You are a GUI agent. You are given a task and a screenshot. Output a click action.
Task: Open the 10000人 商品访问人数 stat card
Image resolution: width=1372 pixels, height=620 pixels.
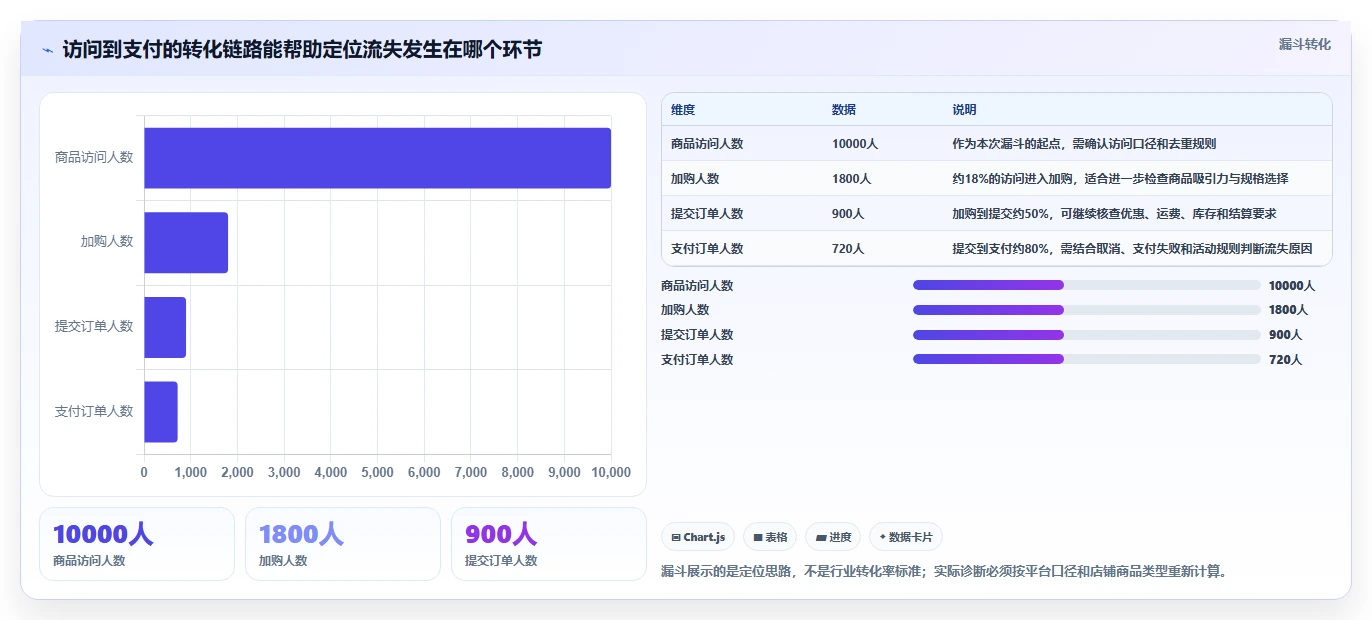(x=137, y=544)
